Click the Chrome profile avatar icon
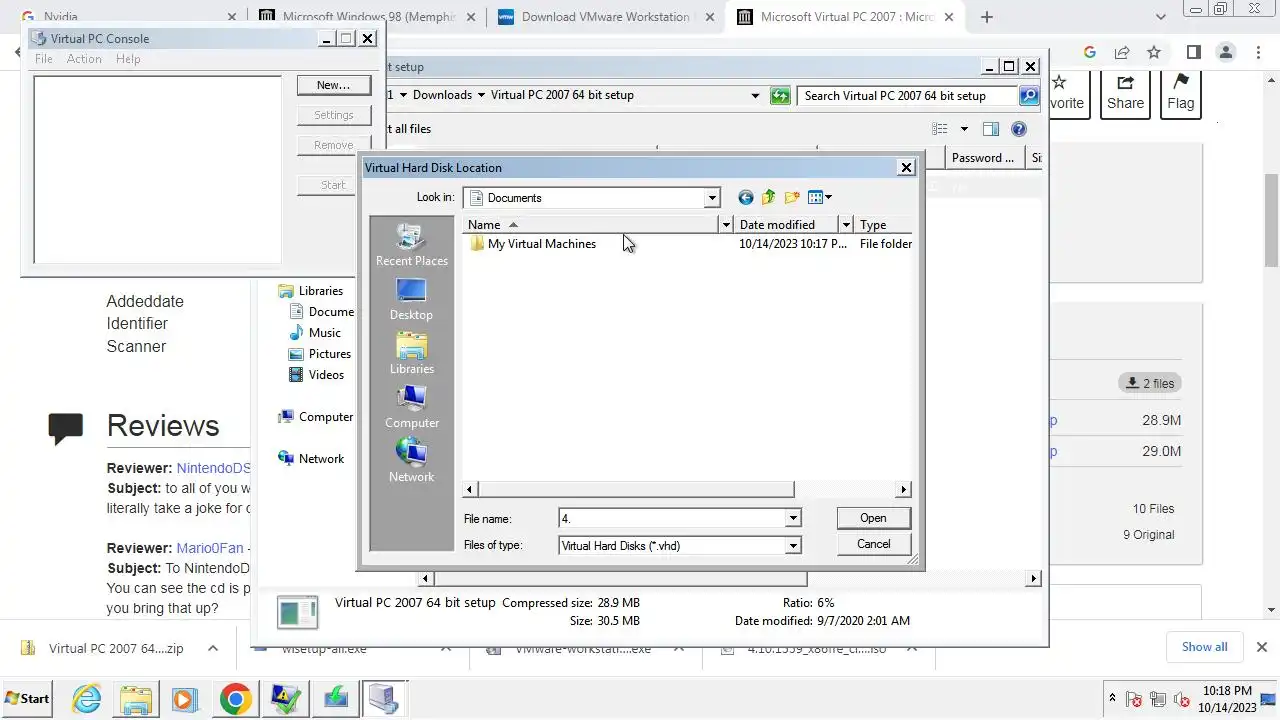The width and height of the screenshot is (1280, 720). (x=1226, y=52)
